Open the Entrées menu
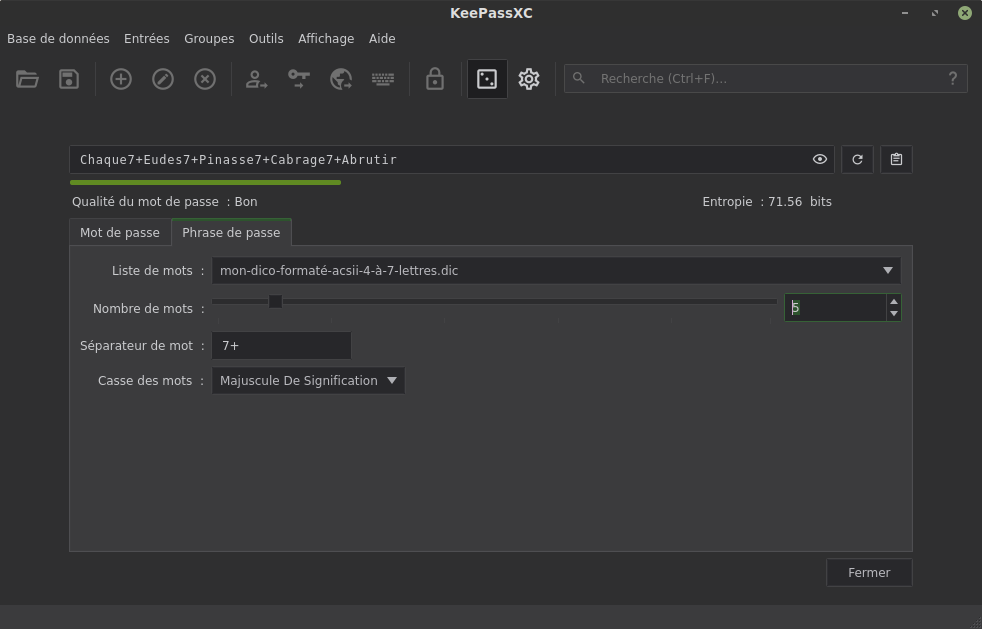Image resolution: width=982 pixels, height=629 pixels. (147, 39)
